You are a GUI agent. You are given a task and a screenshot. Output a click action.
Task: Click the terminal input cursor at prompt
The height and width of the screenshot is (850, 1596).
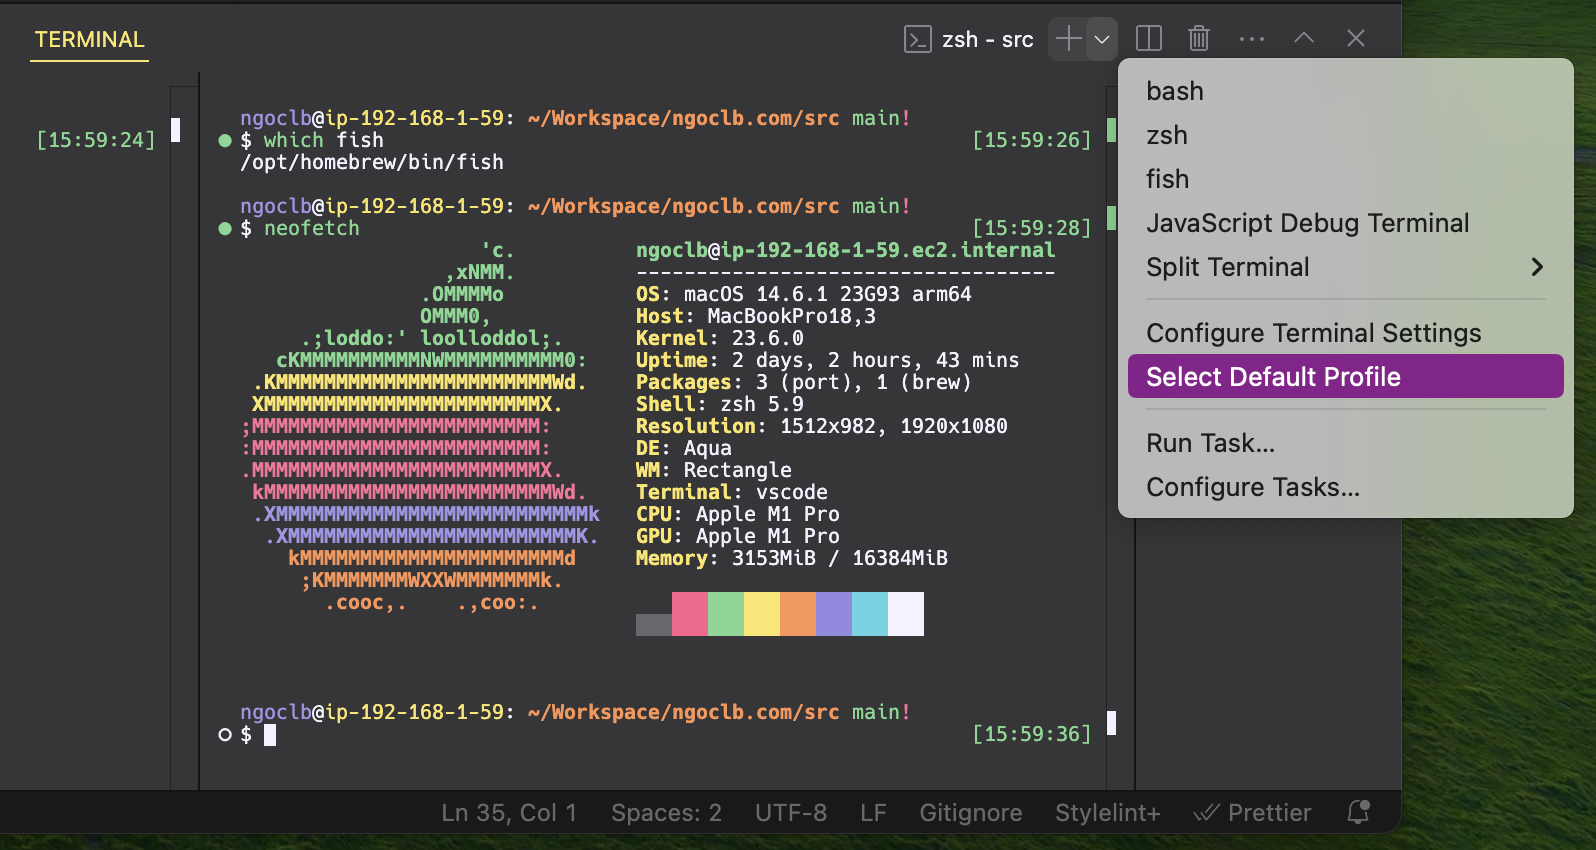coord(270,735)
